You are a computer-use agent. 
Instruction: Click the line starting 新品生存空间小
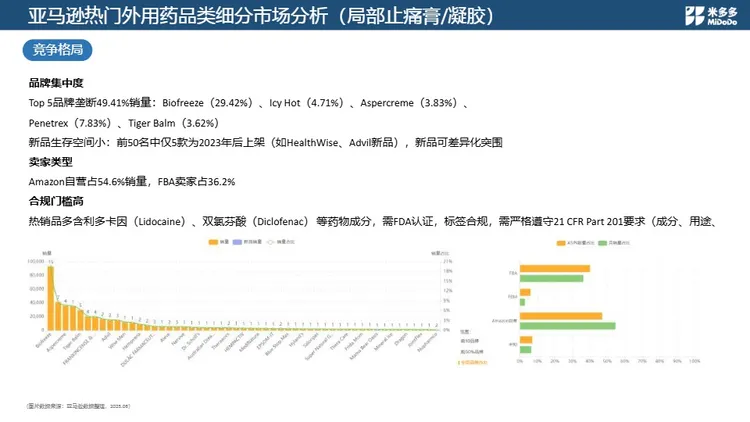[265, 143]
